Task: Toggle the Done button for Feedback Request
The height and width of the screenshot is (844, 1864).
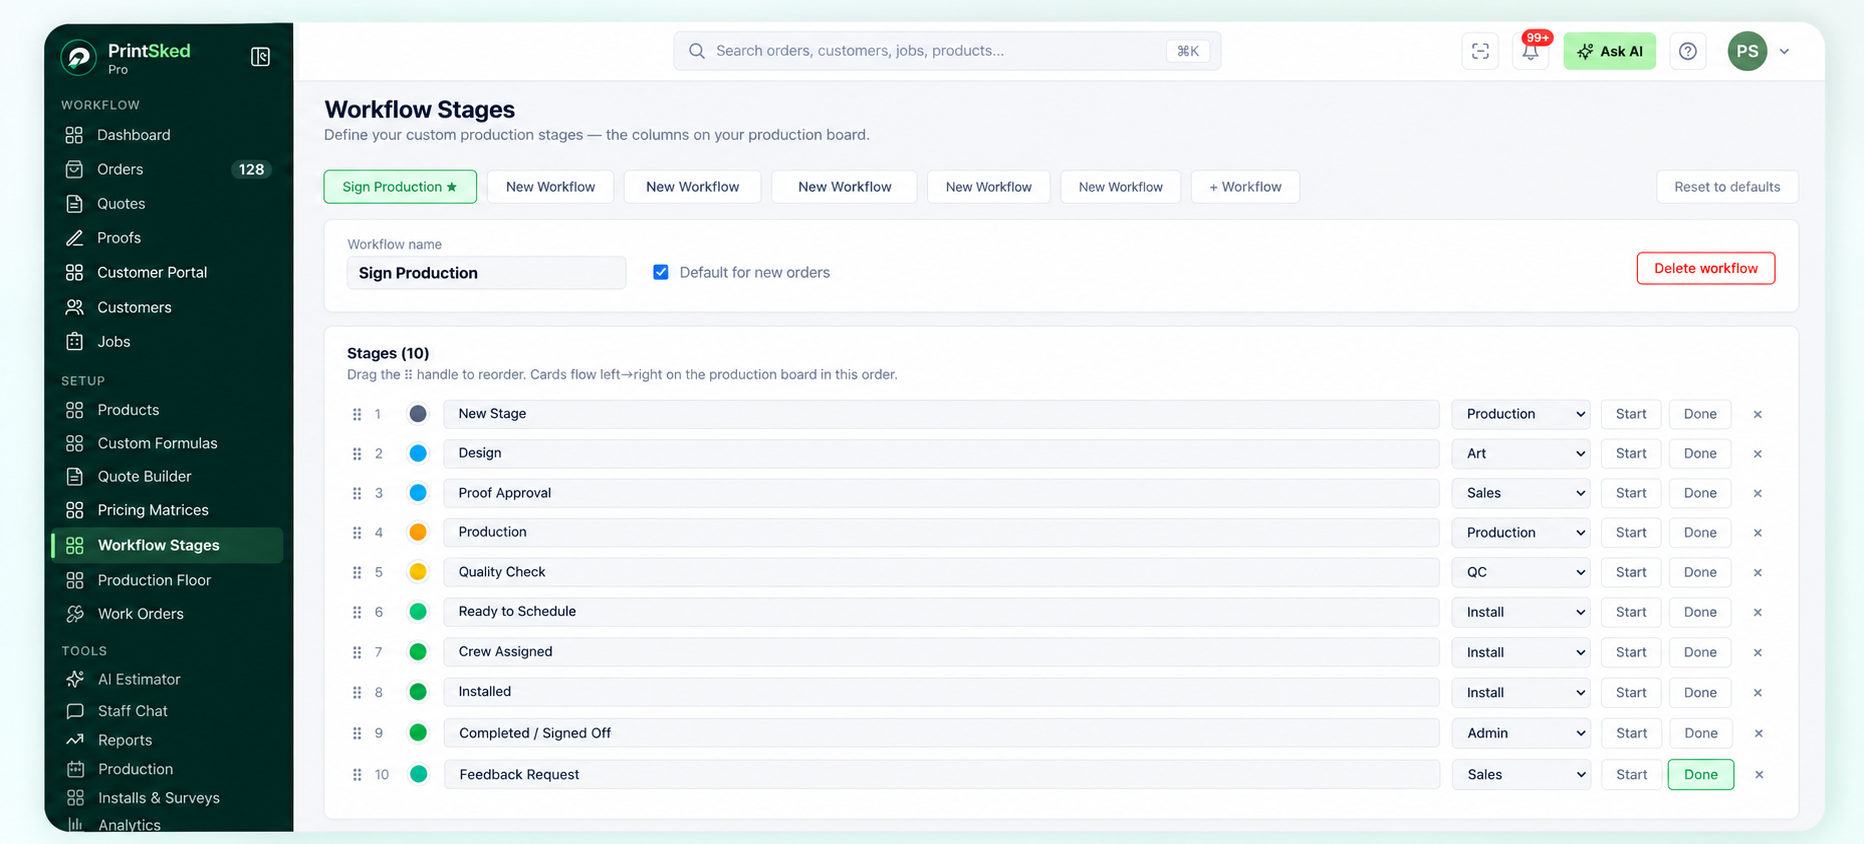Action: tap(1700, 774)
